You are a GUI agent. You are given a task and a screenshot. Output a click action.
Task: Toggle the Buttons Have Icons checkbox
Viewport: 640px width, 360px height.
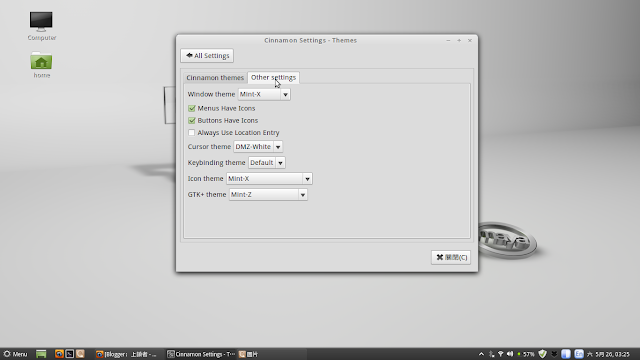pyautogui.click(x=191, y=120)
